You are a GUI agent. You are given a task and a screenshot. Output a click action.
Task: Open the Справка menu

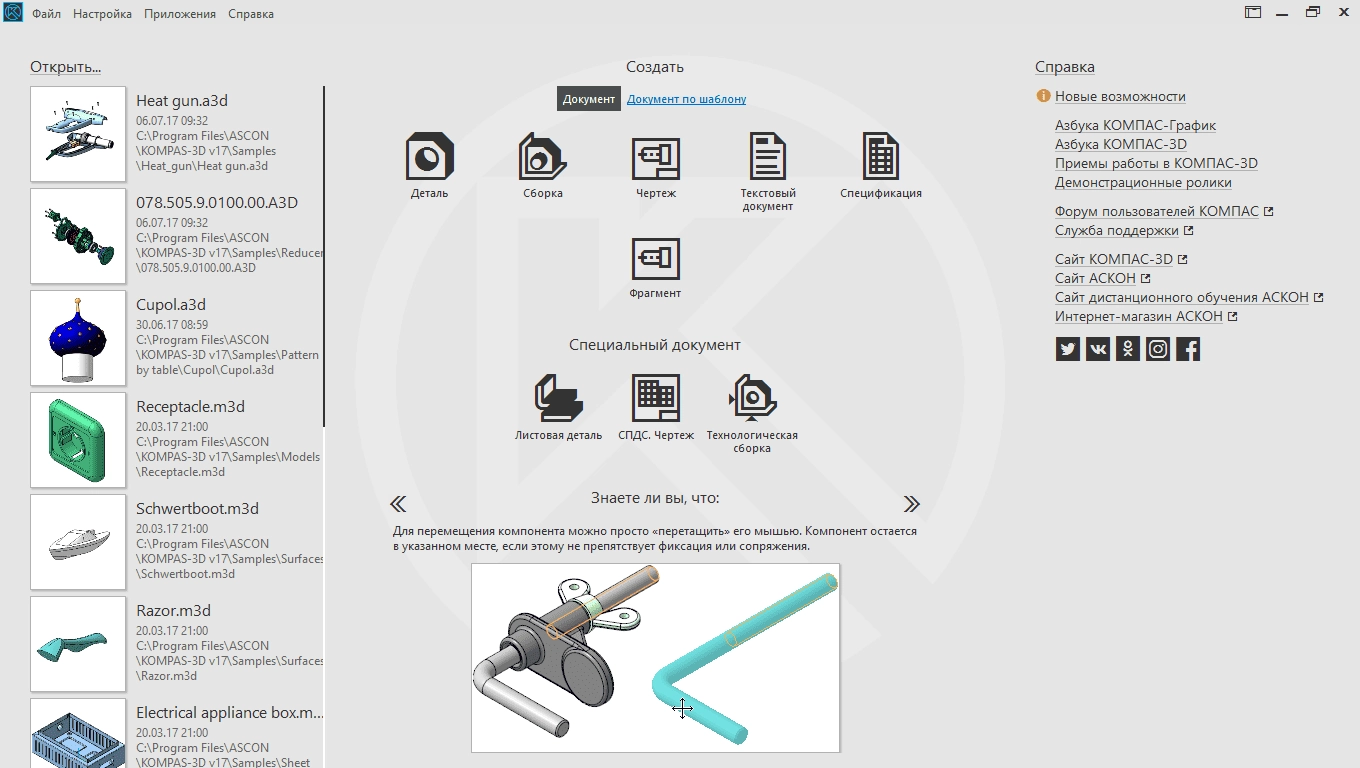tap(251, 14)
